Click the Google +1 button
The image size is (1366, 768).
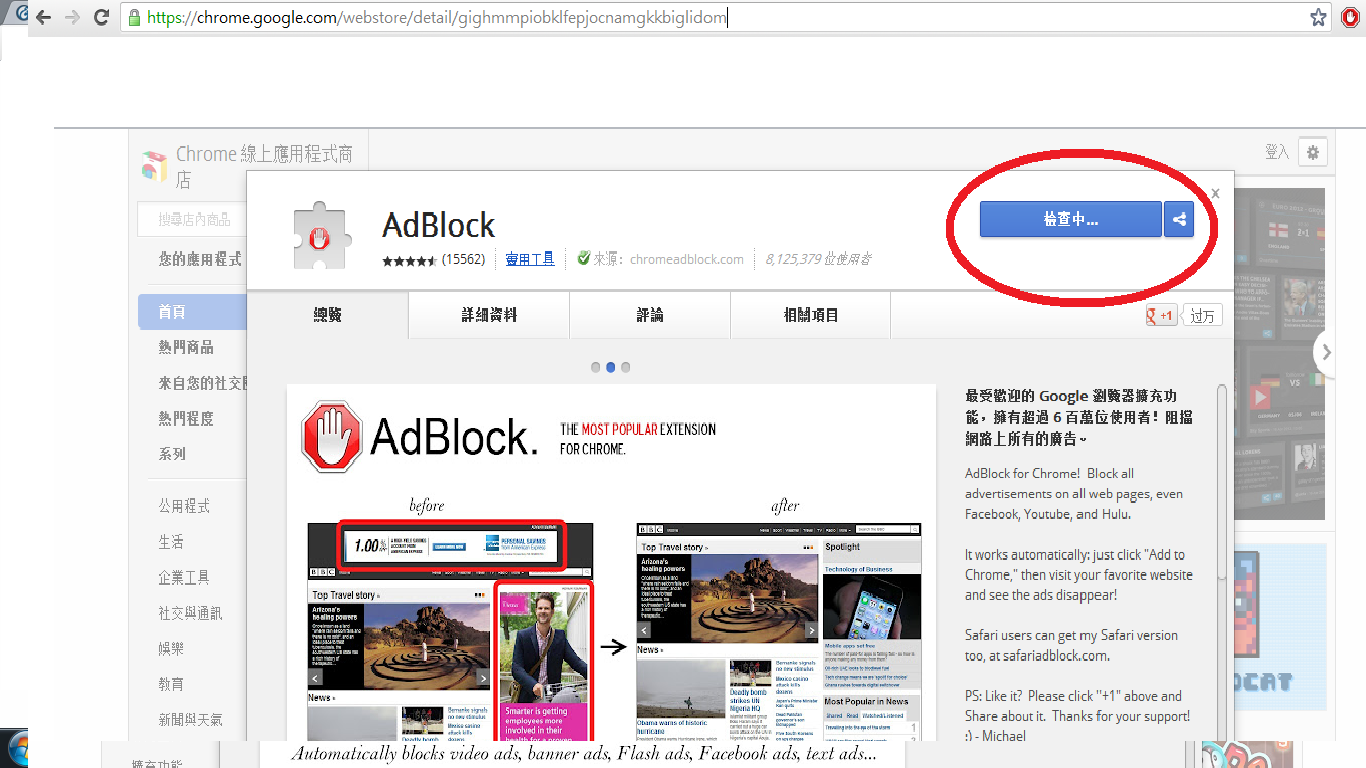tap(1162, 316)
